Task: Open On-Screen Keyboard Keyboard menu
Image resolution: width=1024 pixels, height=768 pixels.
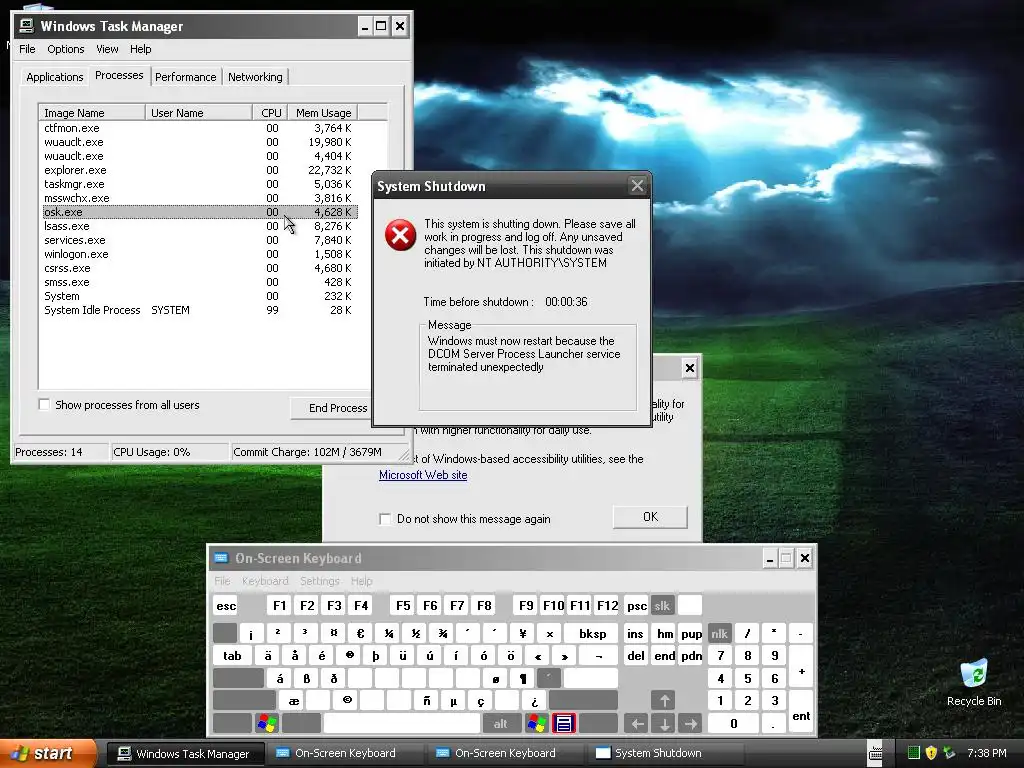Action: pyautogui.click(x=264, y=581)
